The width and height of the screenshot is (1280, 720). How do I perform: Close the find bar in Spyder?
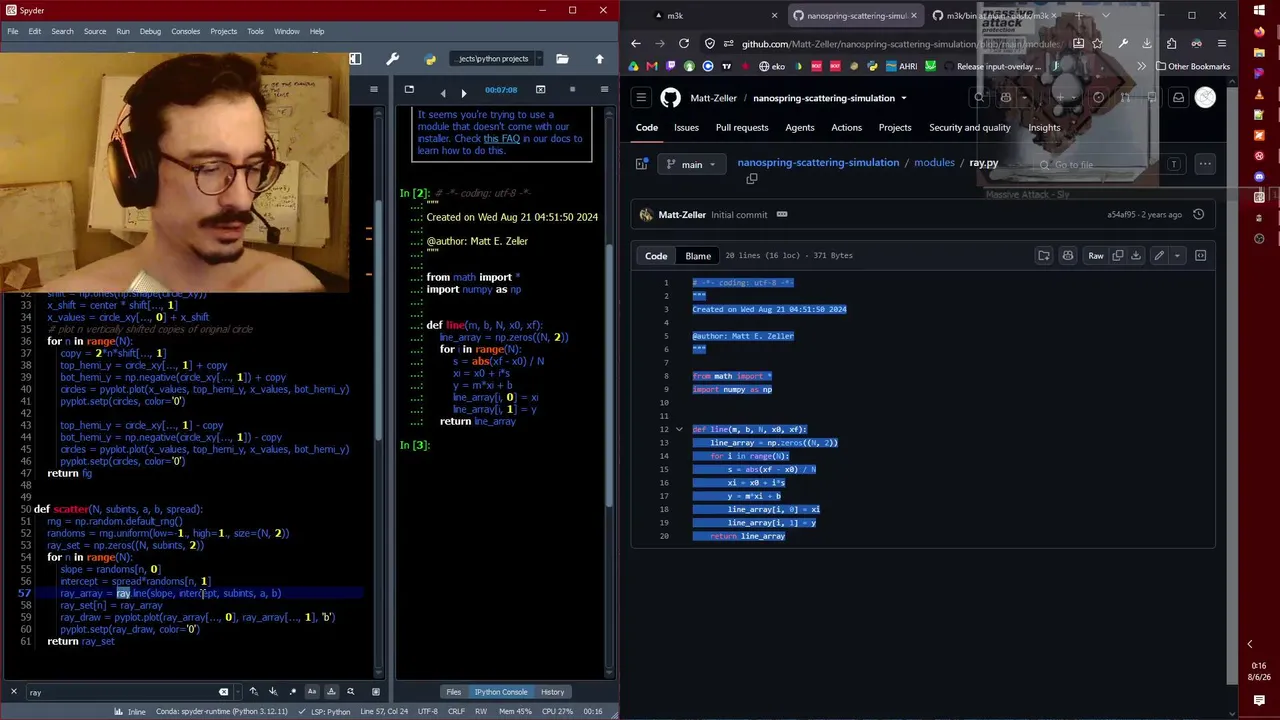coord(13,692)
